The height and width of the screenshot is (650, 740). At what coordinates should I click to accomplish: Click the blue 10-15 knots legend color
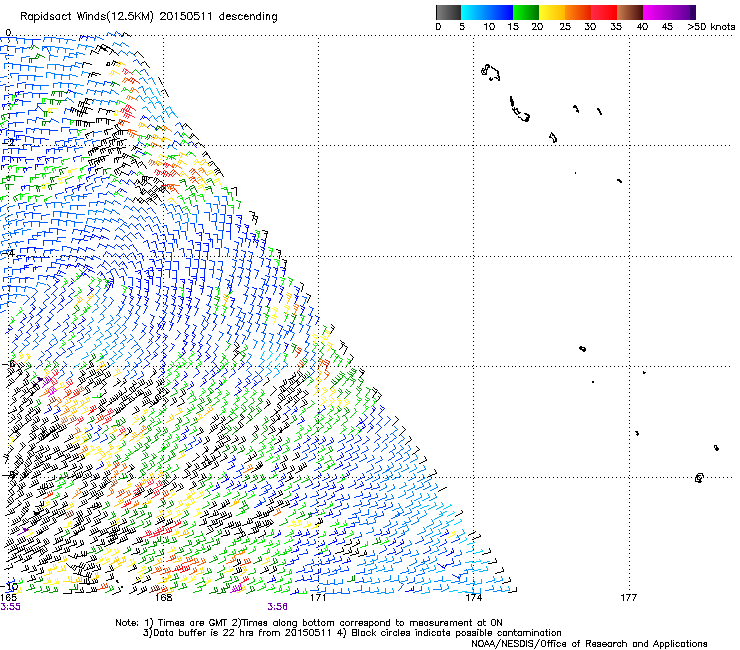[x=500, y=12]
